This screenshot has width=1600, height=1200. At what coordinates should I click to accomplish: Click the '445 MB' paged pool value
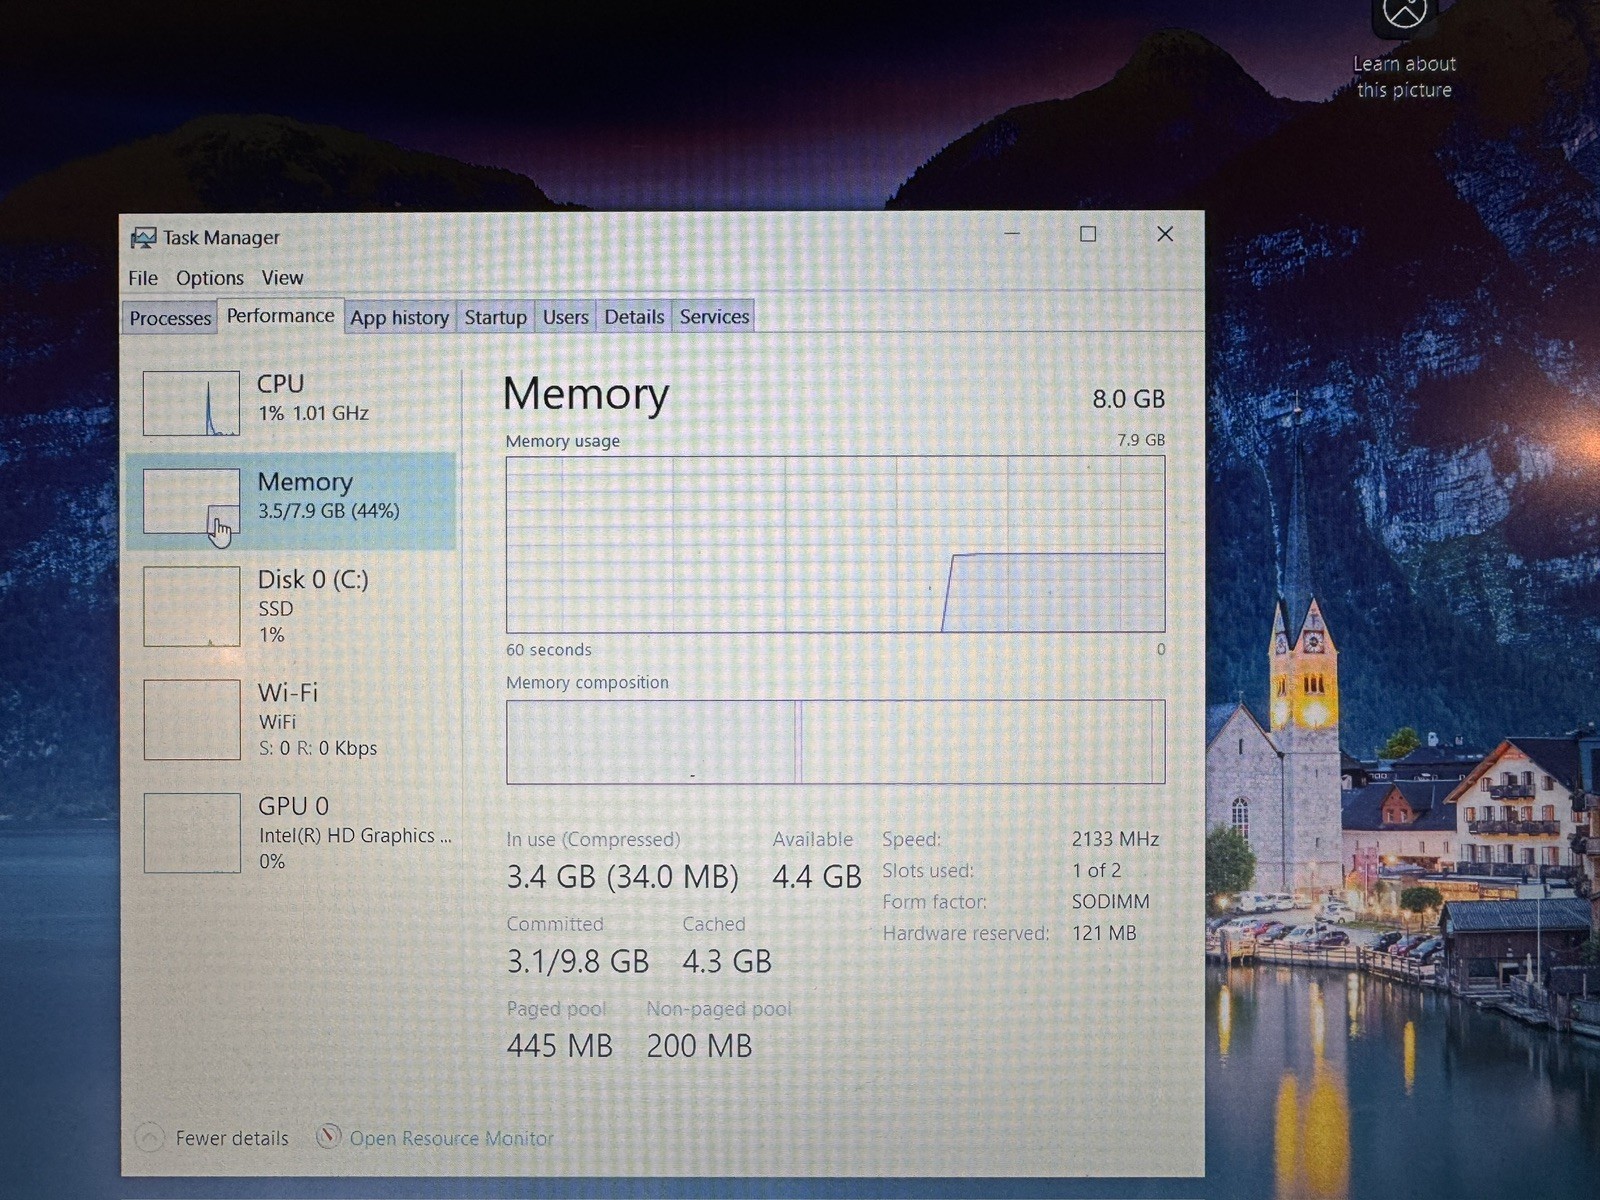tap(559, 1046)
